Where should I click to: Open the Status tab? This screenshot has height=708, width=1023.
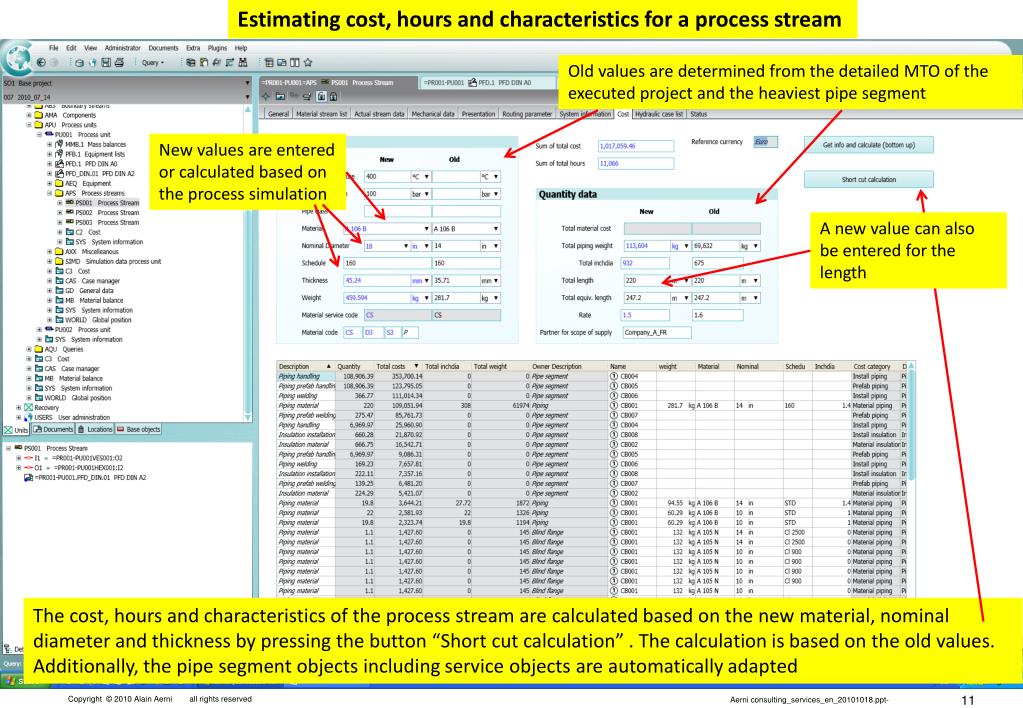tap(699, 114)
